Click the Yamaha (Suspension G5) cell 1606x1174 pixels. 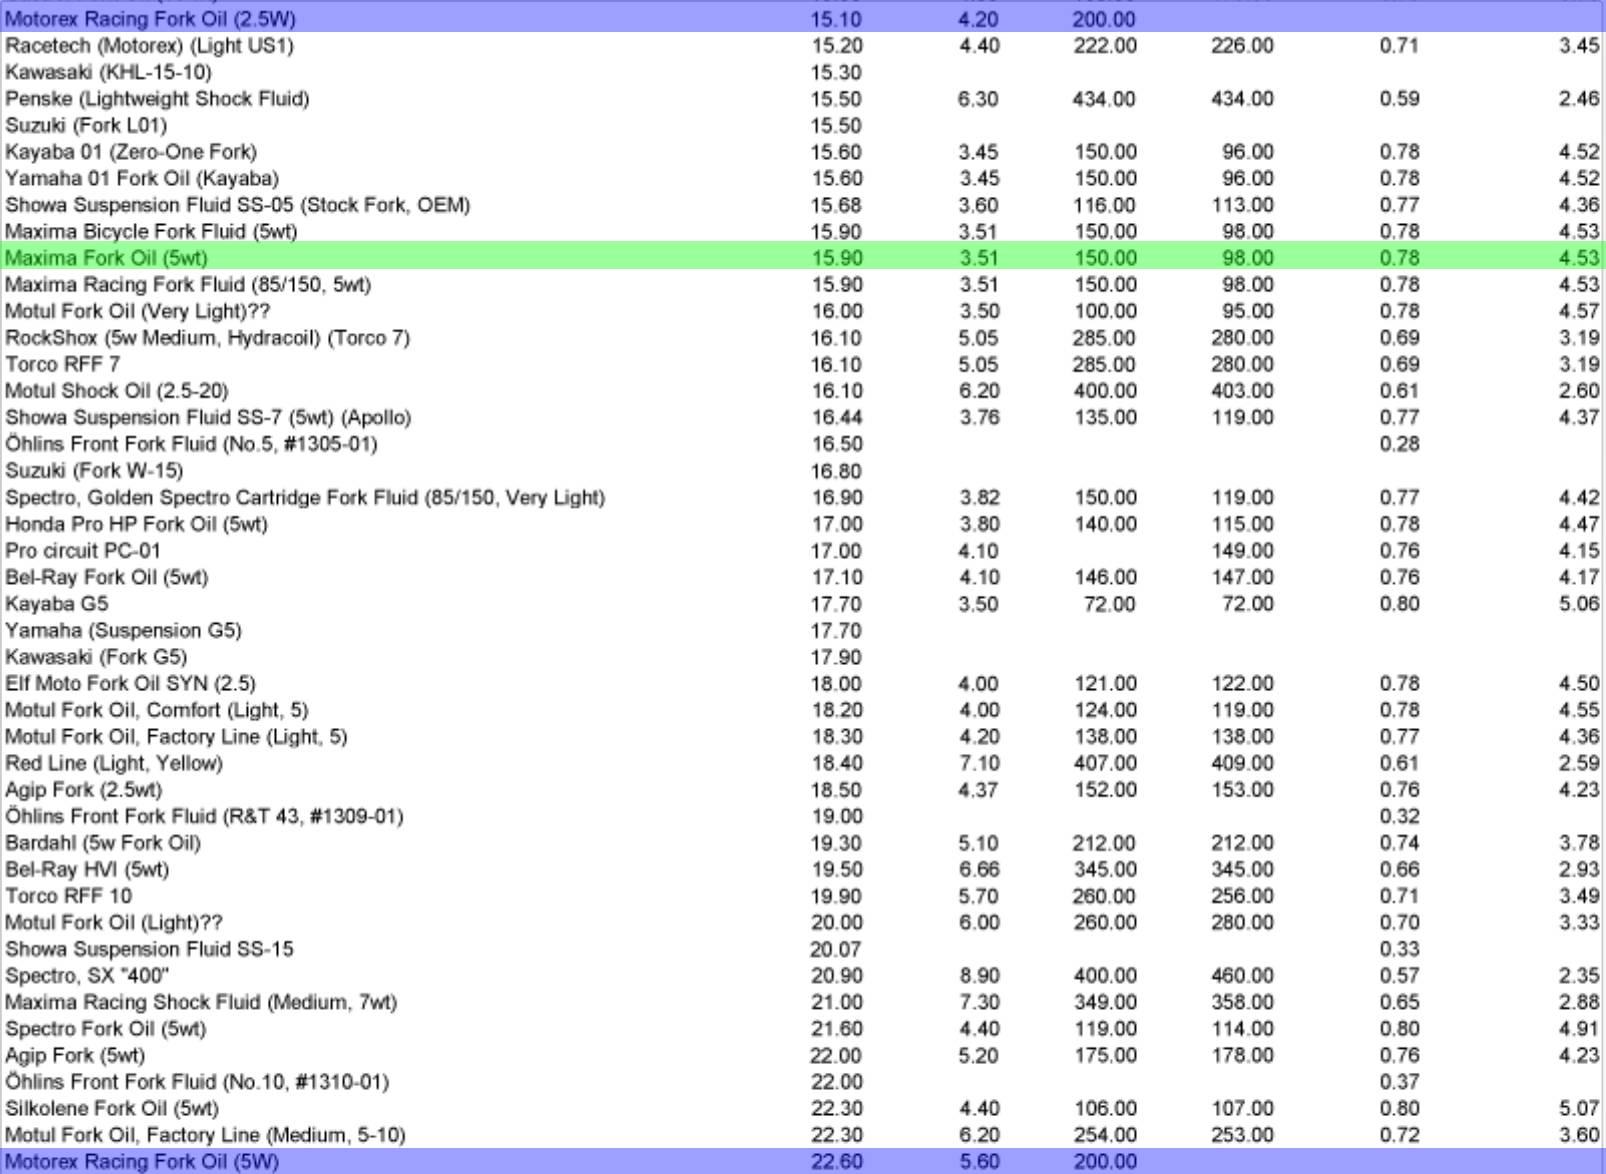tap(123, 630)
